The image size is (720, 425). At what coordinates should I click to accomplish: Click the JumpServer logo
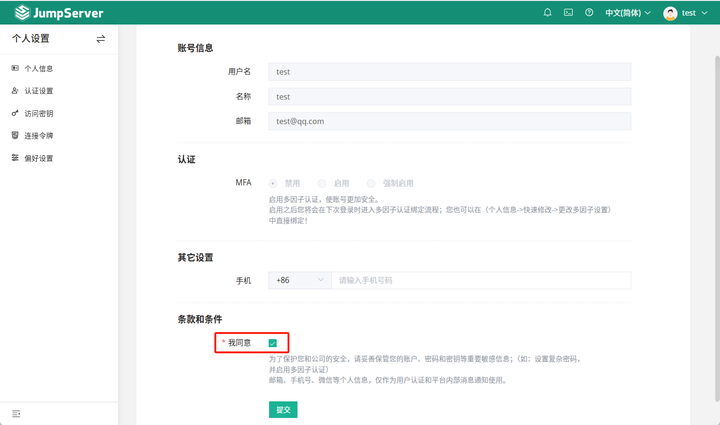(59, 13)
